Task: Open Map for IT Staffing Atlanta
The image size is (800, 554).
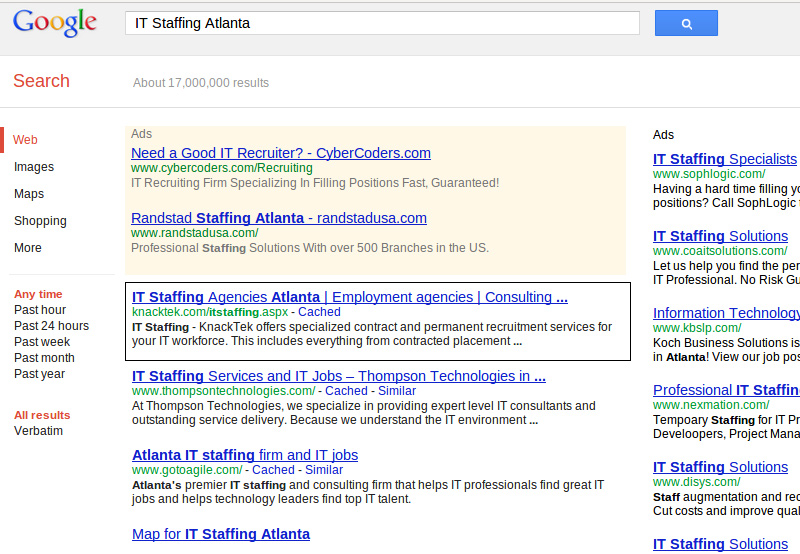Action: point(221,534)
